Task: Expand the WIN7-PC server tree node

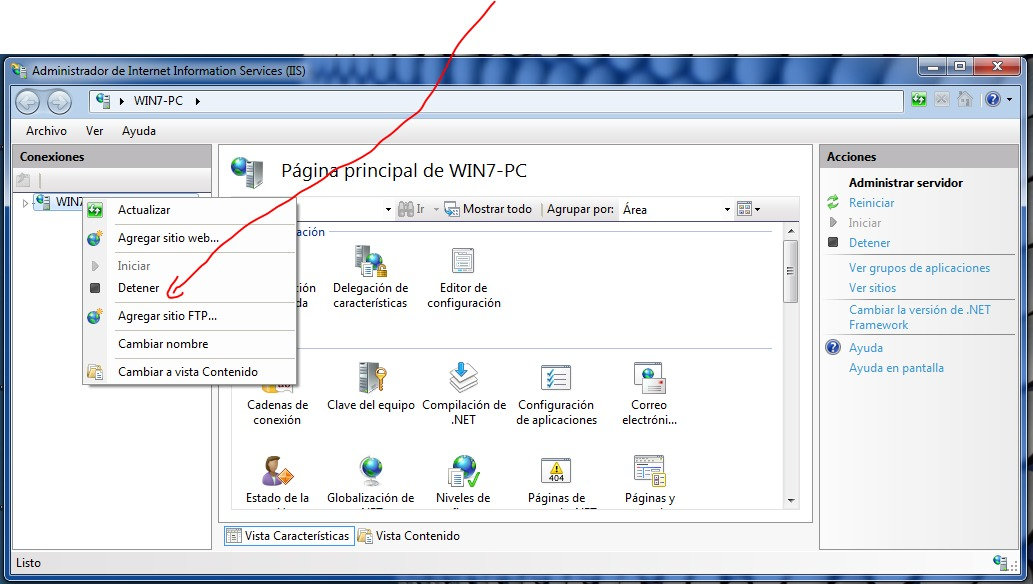Action: click(x=25, y=202)
